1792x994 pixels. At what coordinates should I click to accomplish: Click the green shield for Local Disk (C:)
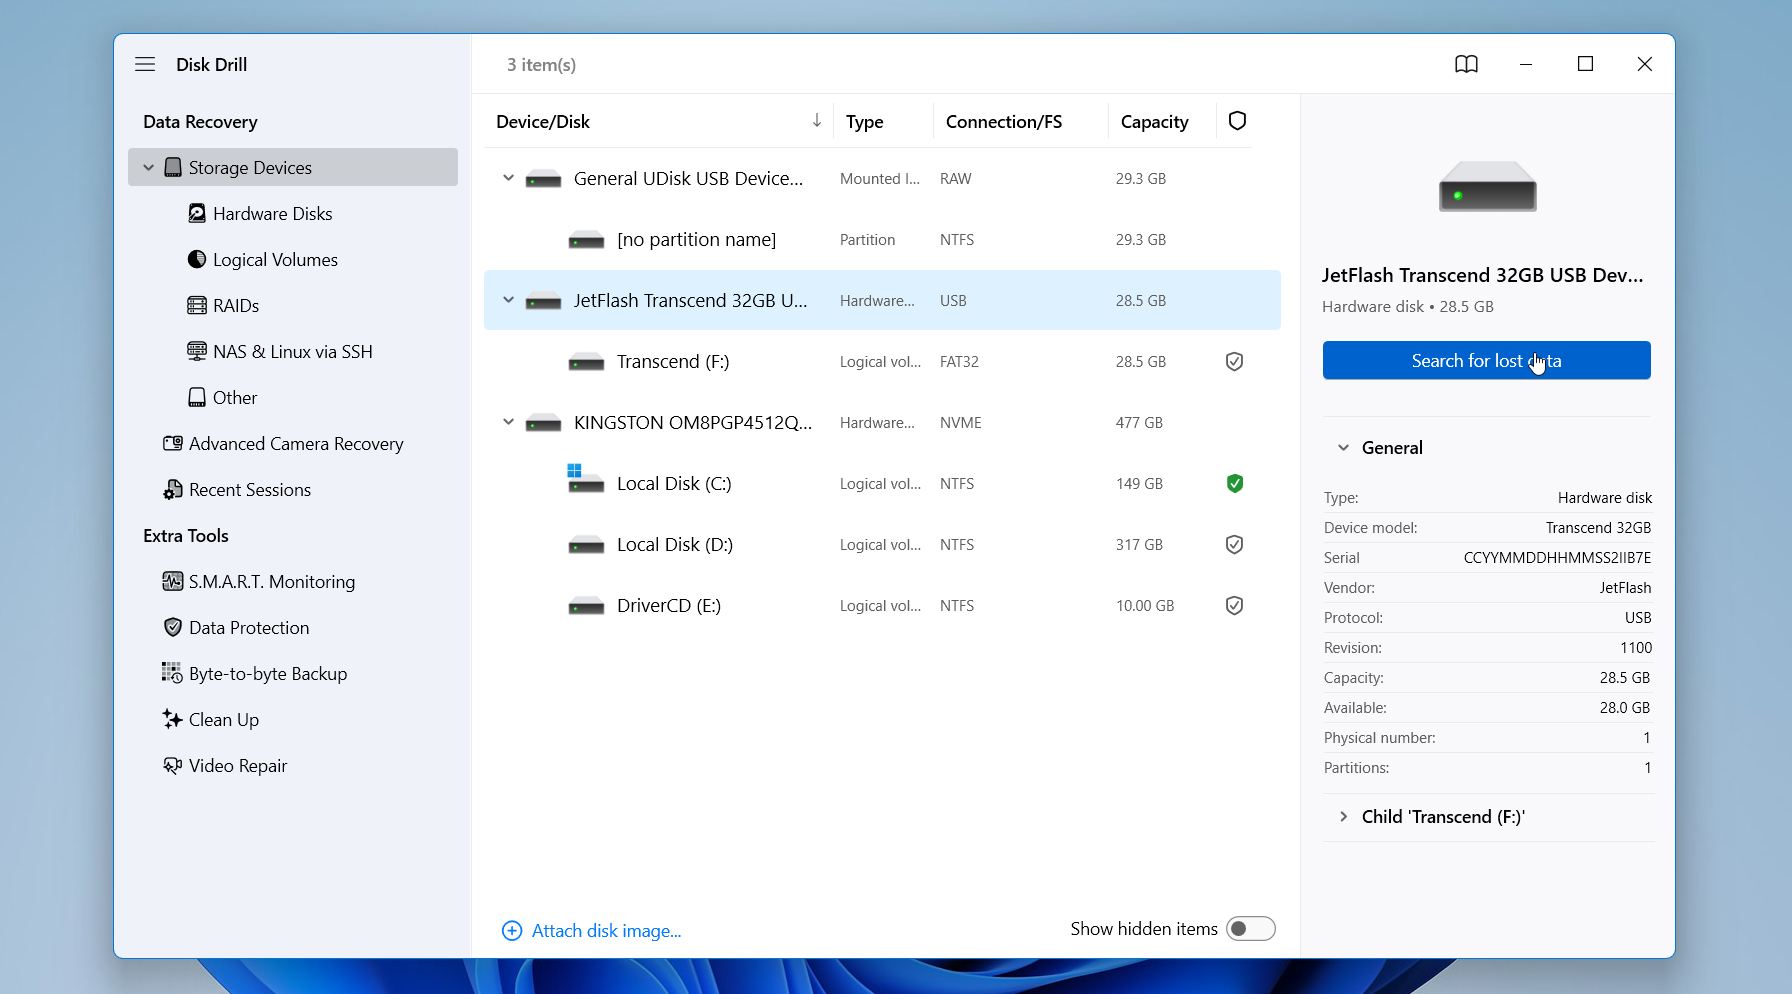[x=1234, y=483]
